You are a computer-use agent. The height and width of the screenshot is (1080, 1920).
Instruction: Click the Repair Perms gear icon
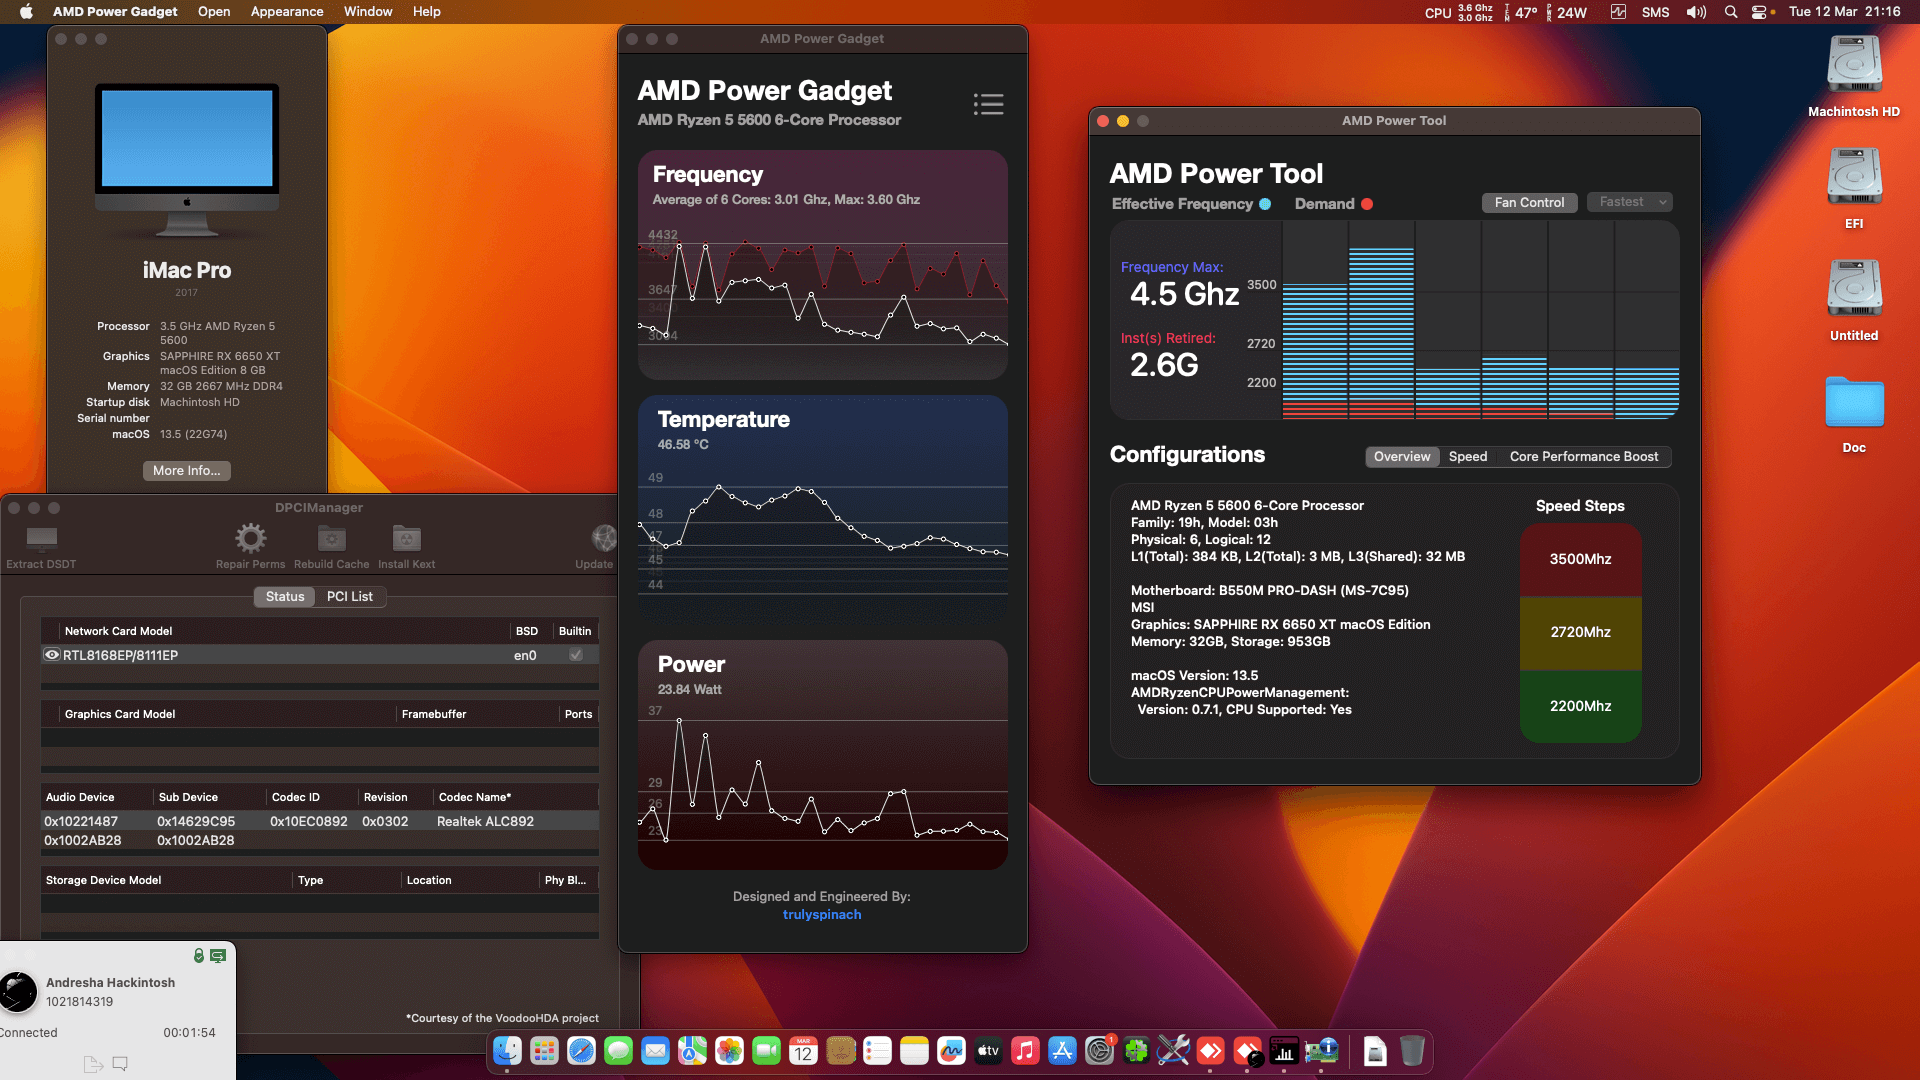250,539
